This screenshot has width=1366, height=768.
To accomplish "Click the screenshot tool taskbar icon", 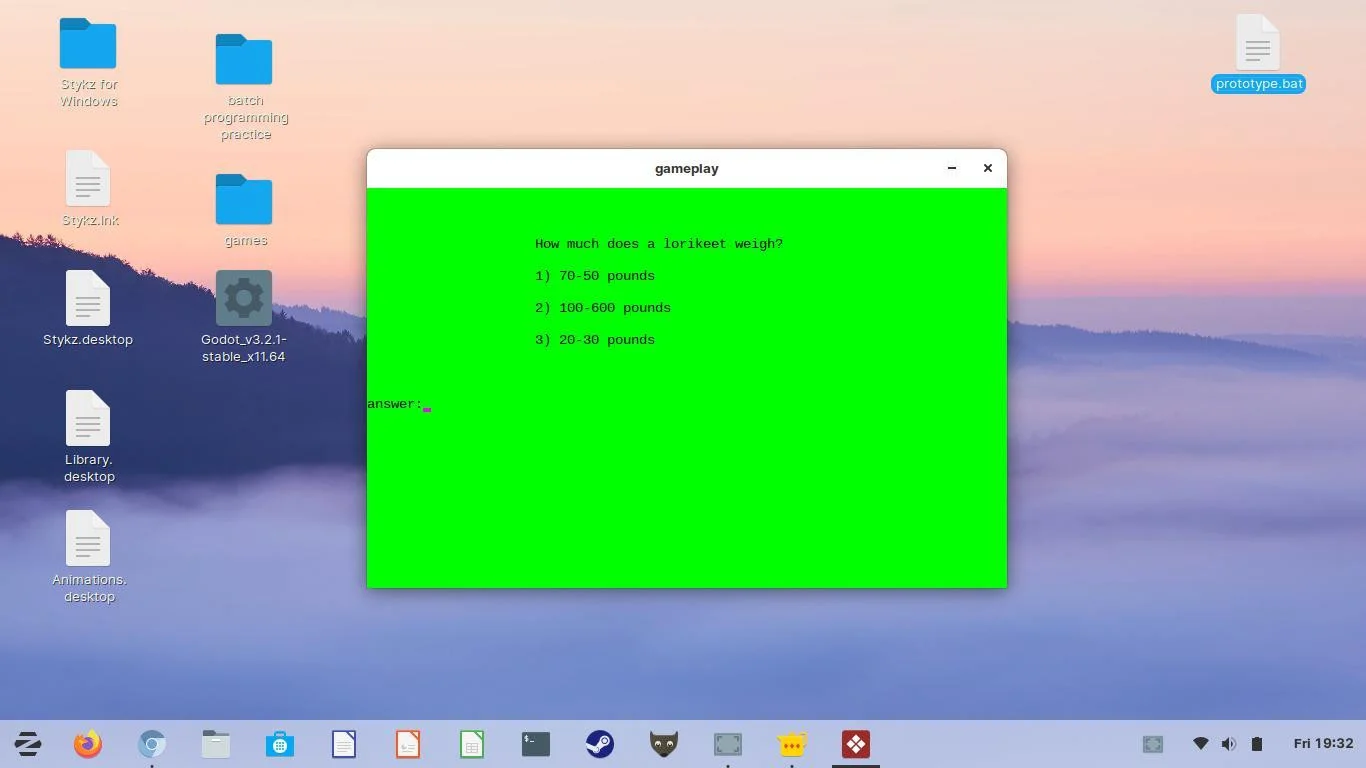I will [x=728, y=744].
